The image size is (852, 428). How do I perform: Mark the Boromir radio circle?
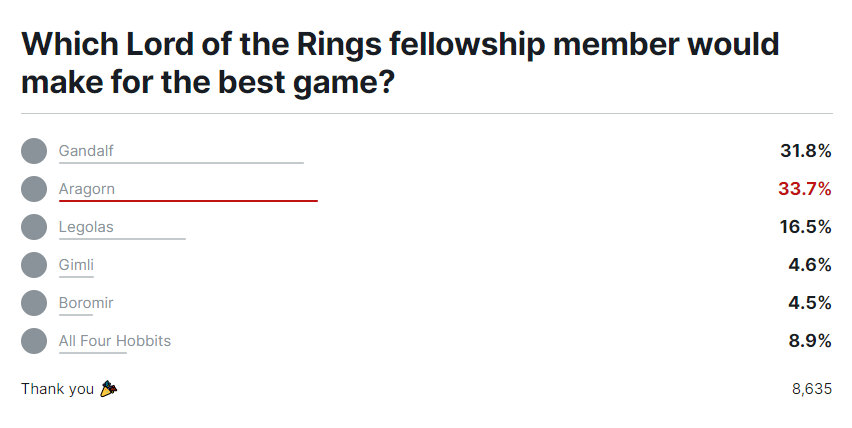pos(34,303)
